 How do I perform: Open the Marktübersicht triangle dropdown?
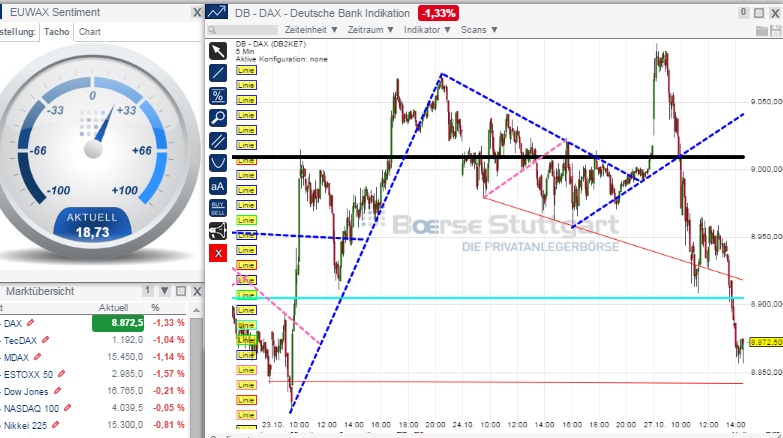(164, 291)
